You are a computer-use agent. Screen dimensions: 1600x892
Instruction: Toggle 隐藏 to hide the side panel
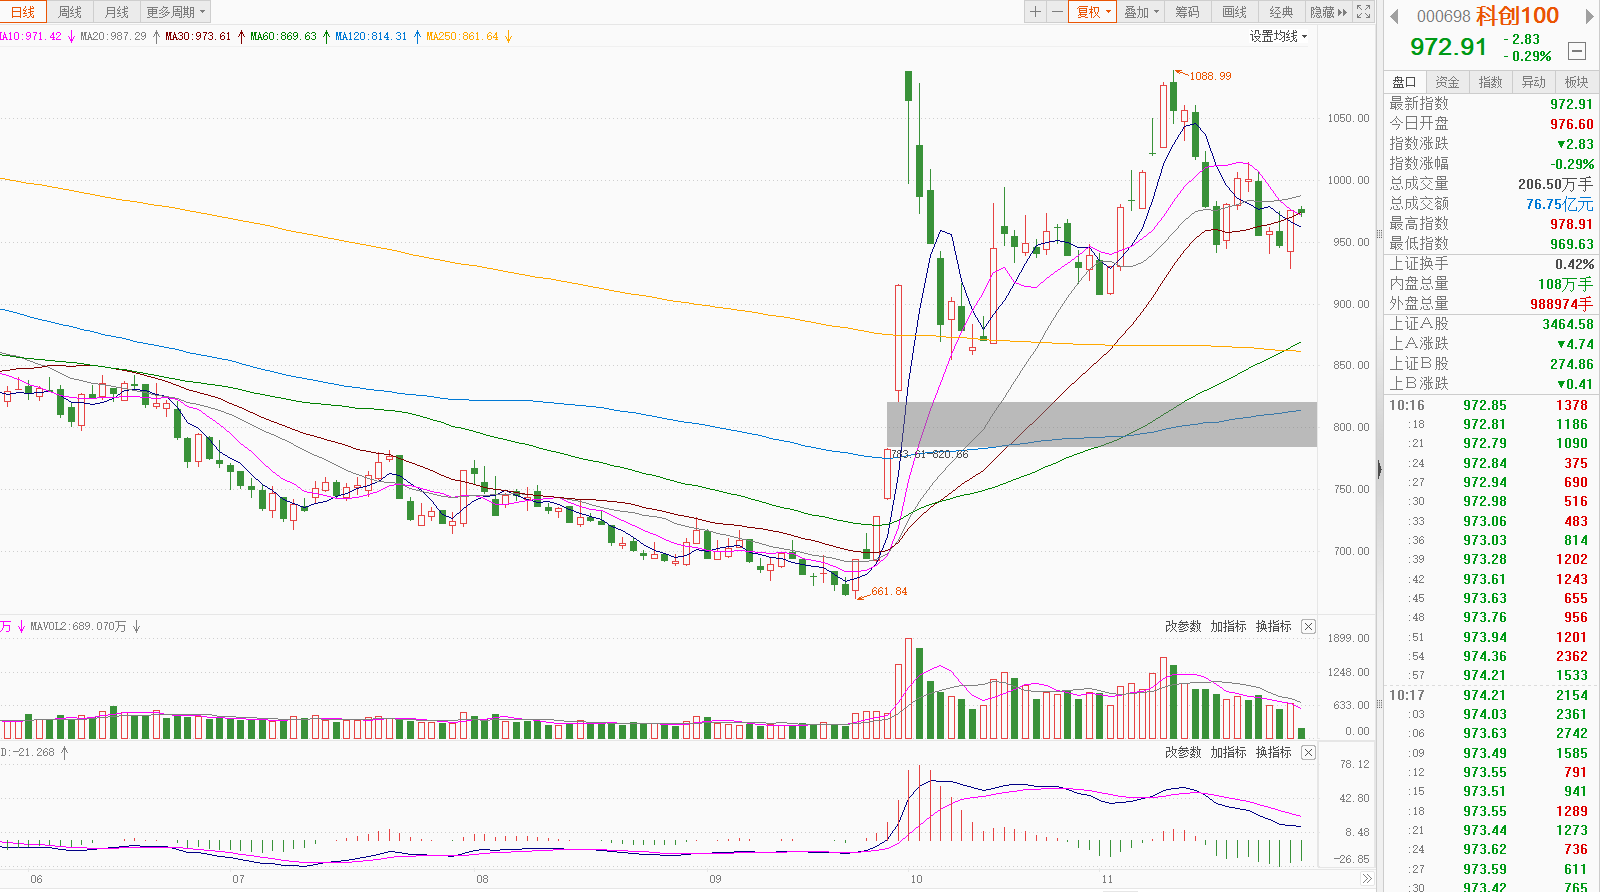tap(1328, 12)
